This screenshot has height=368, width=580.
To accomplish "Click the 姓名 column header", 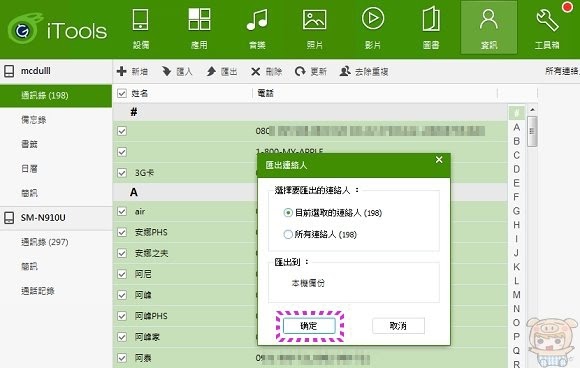I will tap(139, 93).
